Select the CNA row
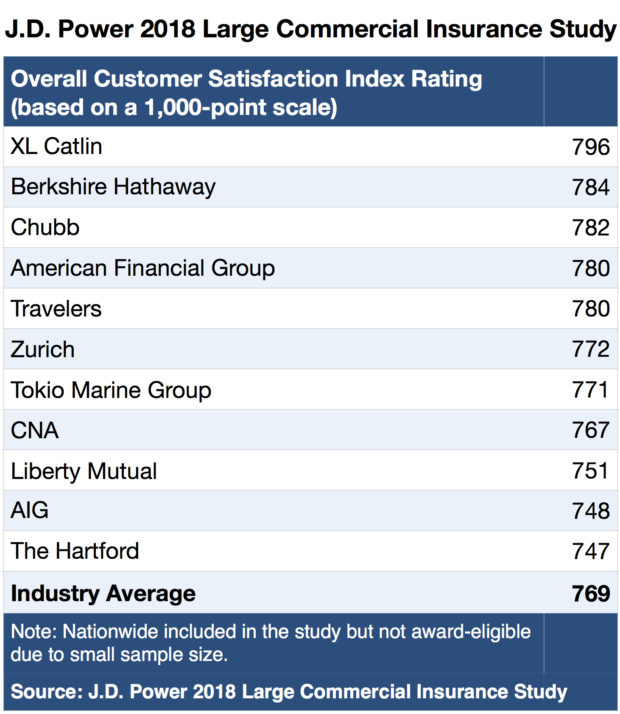 click(x=35, y=430)
